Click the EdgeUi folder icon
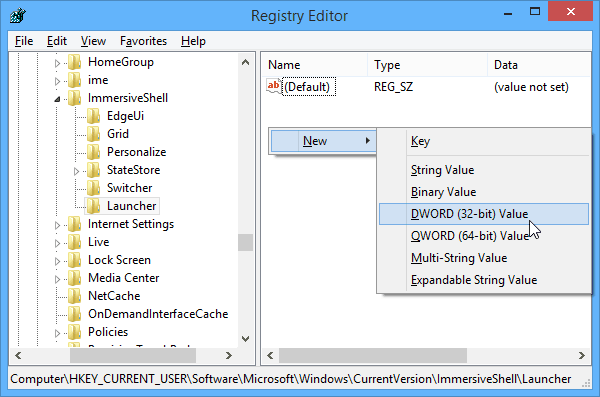 coord(94,116)
